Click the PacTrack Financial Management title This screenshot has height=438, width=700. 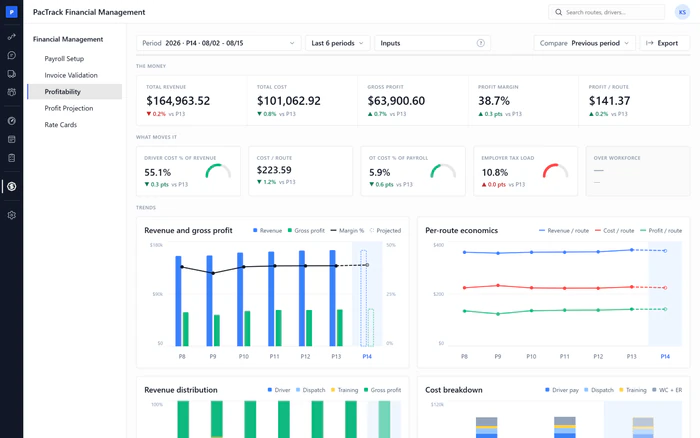(x=89, y=12)
